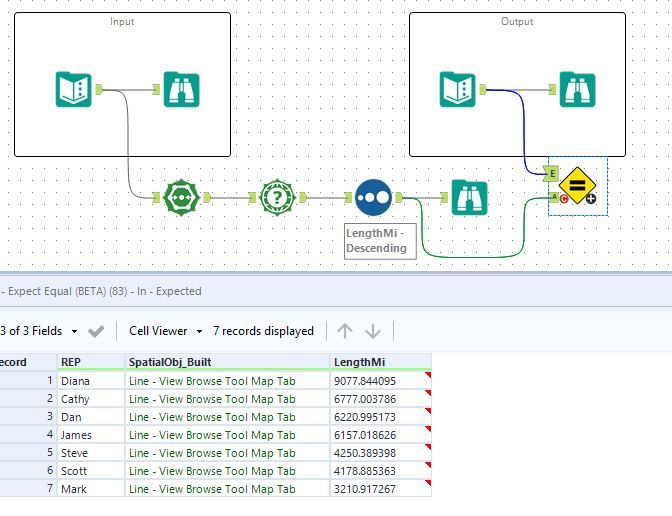This screenshot has height=516, width=672.
Task: Select the Mark cell in REP column
Action: (x=91, y=489)
